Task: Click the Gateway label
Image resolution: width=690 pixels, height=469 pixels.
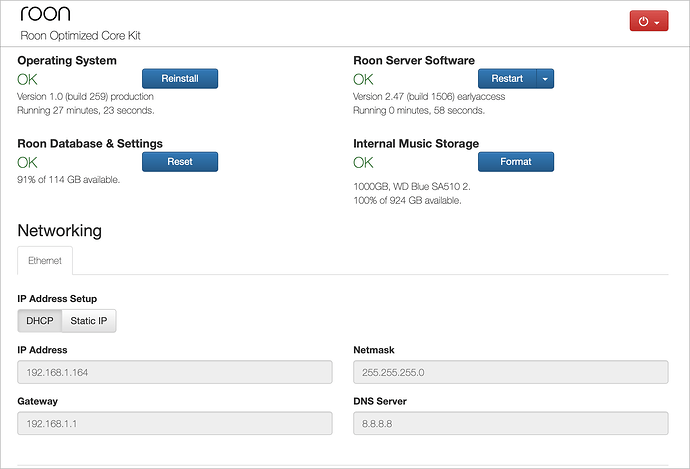Action: [37, 401]
